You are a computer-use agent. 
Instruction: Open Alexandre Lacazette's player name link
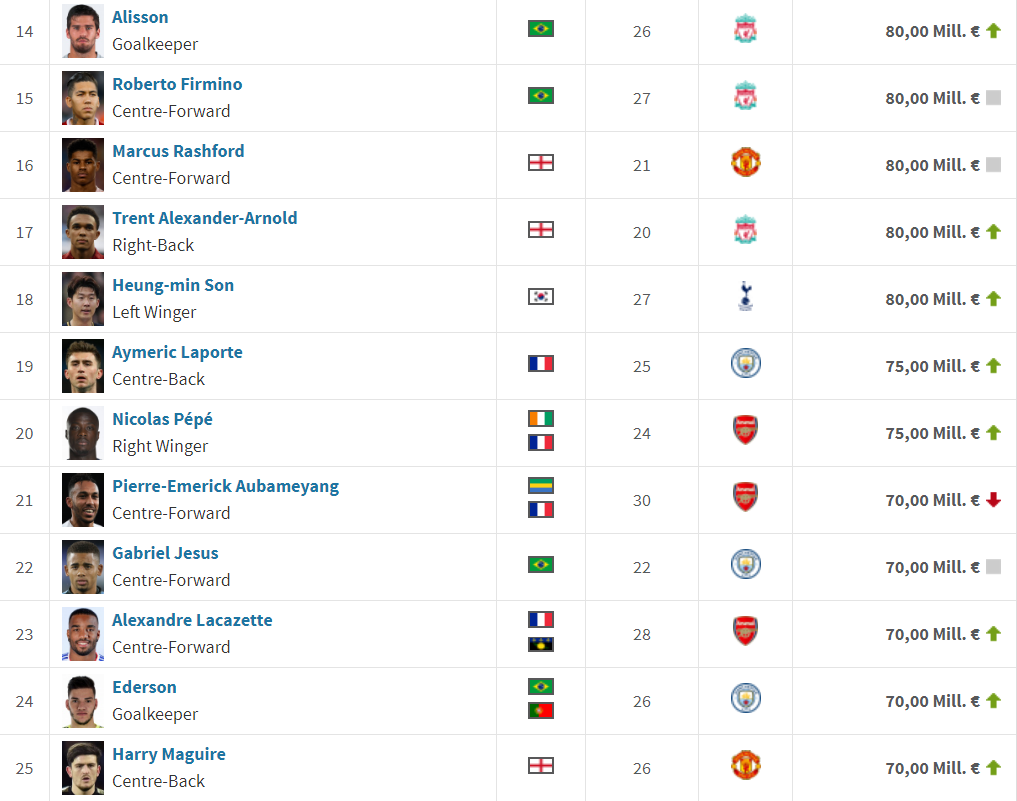192,620
